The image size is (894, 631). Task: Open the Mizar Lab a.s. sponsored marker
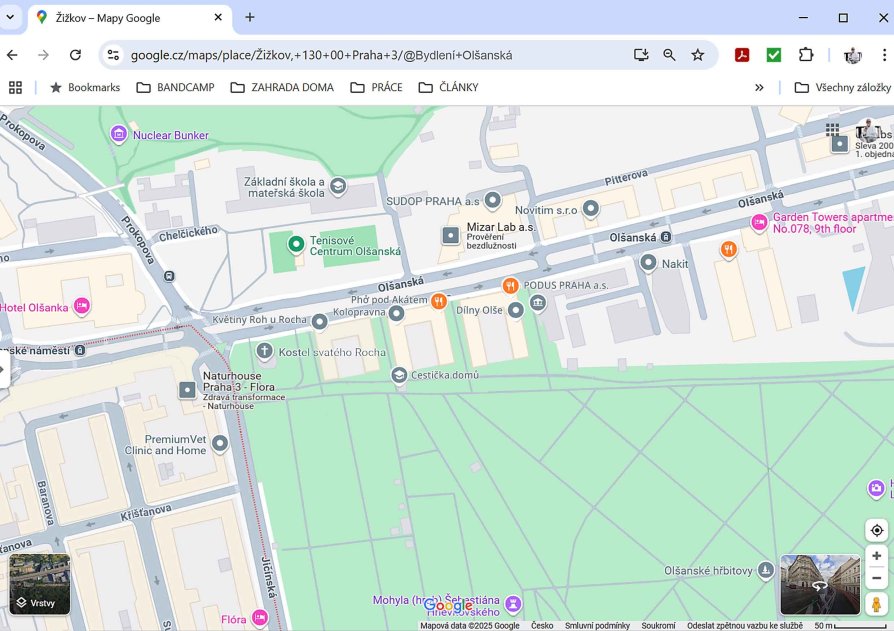point(450,235)
